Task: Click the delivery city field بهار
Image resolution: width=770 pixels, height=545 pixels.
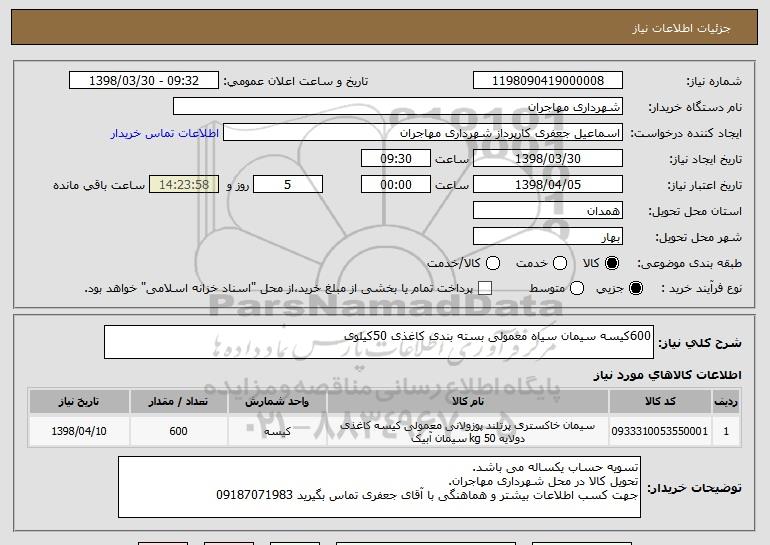Action: pos(548,237)
